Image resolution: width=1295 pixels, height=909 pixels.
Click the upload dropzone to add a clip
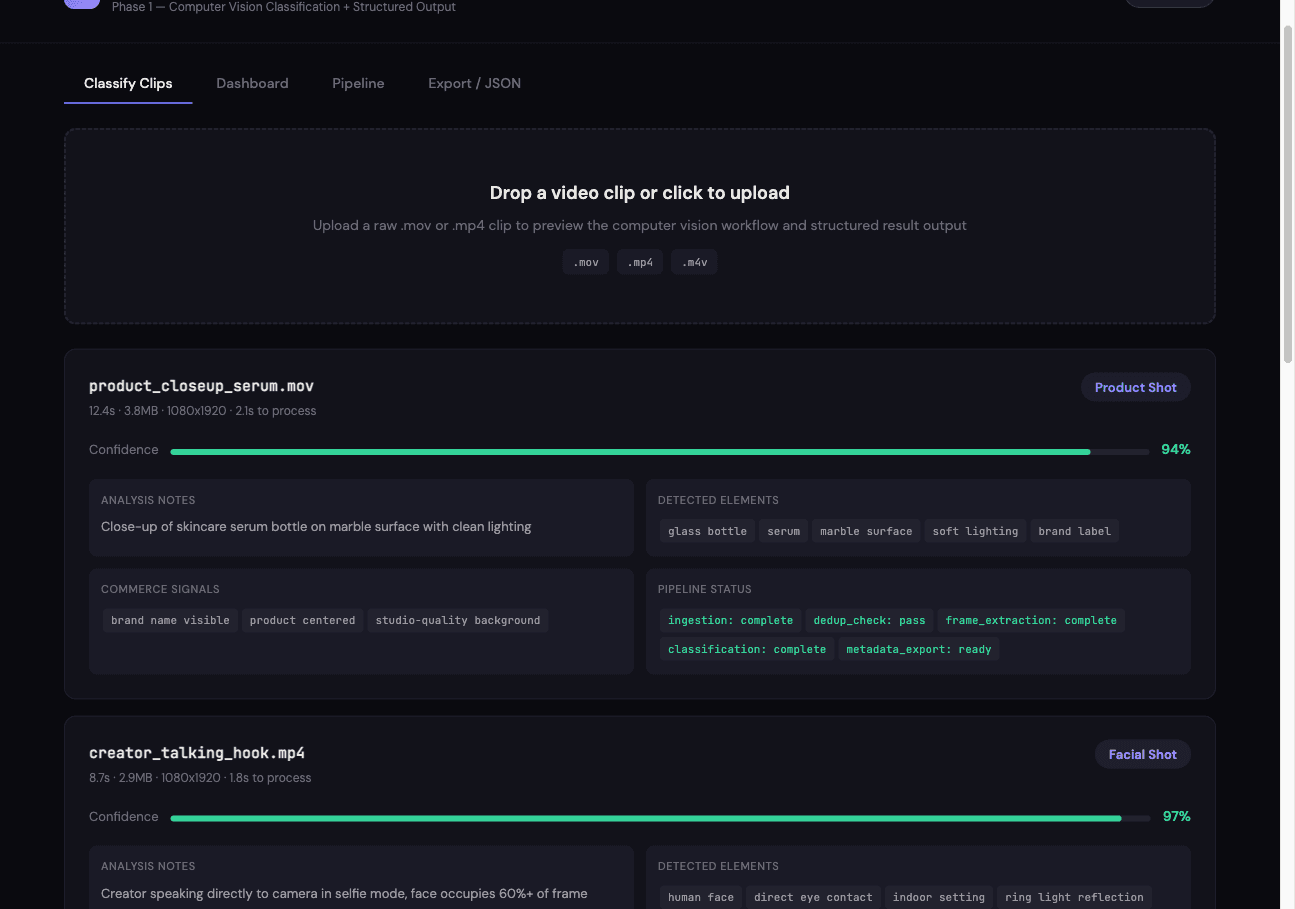[639, 225]
